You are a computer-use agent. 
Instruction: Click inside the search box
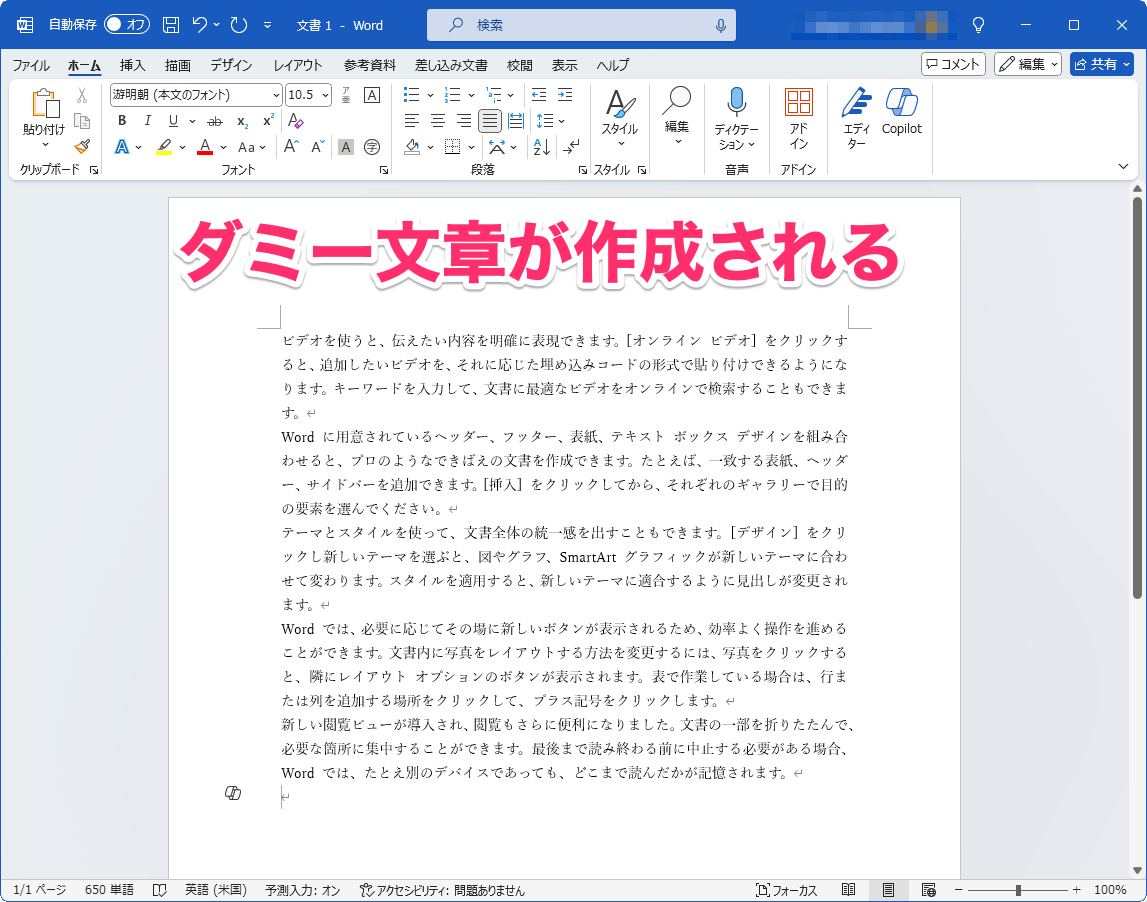point(580,25)
